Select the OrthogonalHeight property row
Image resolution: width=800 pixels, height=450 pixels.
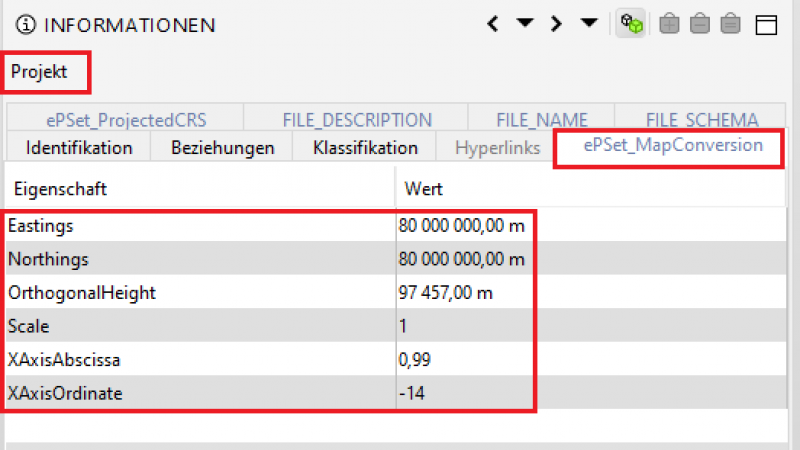click(82, 293)
